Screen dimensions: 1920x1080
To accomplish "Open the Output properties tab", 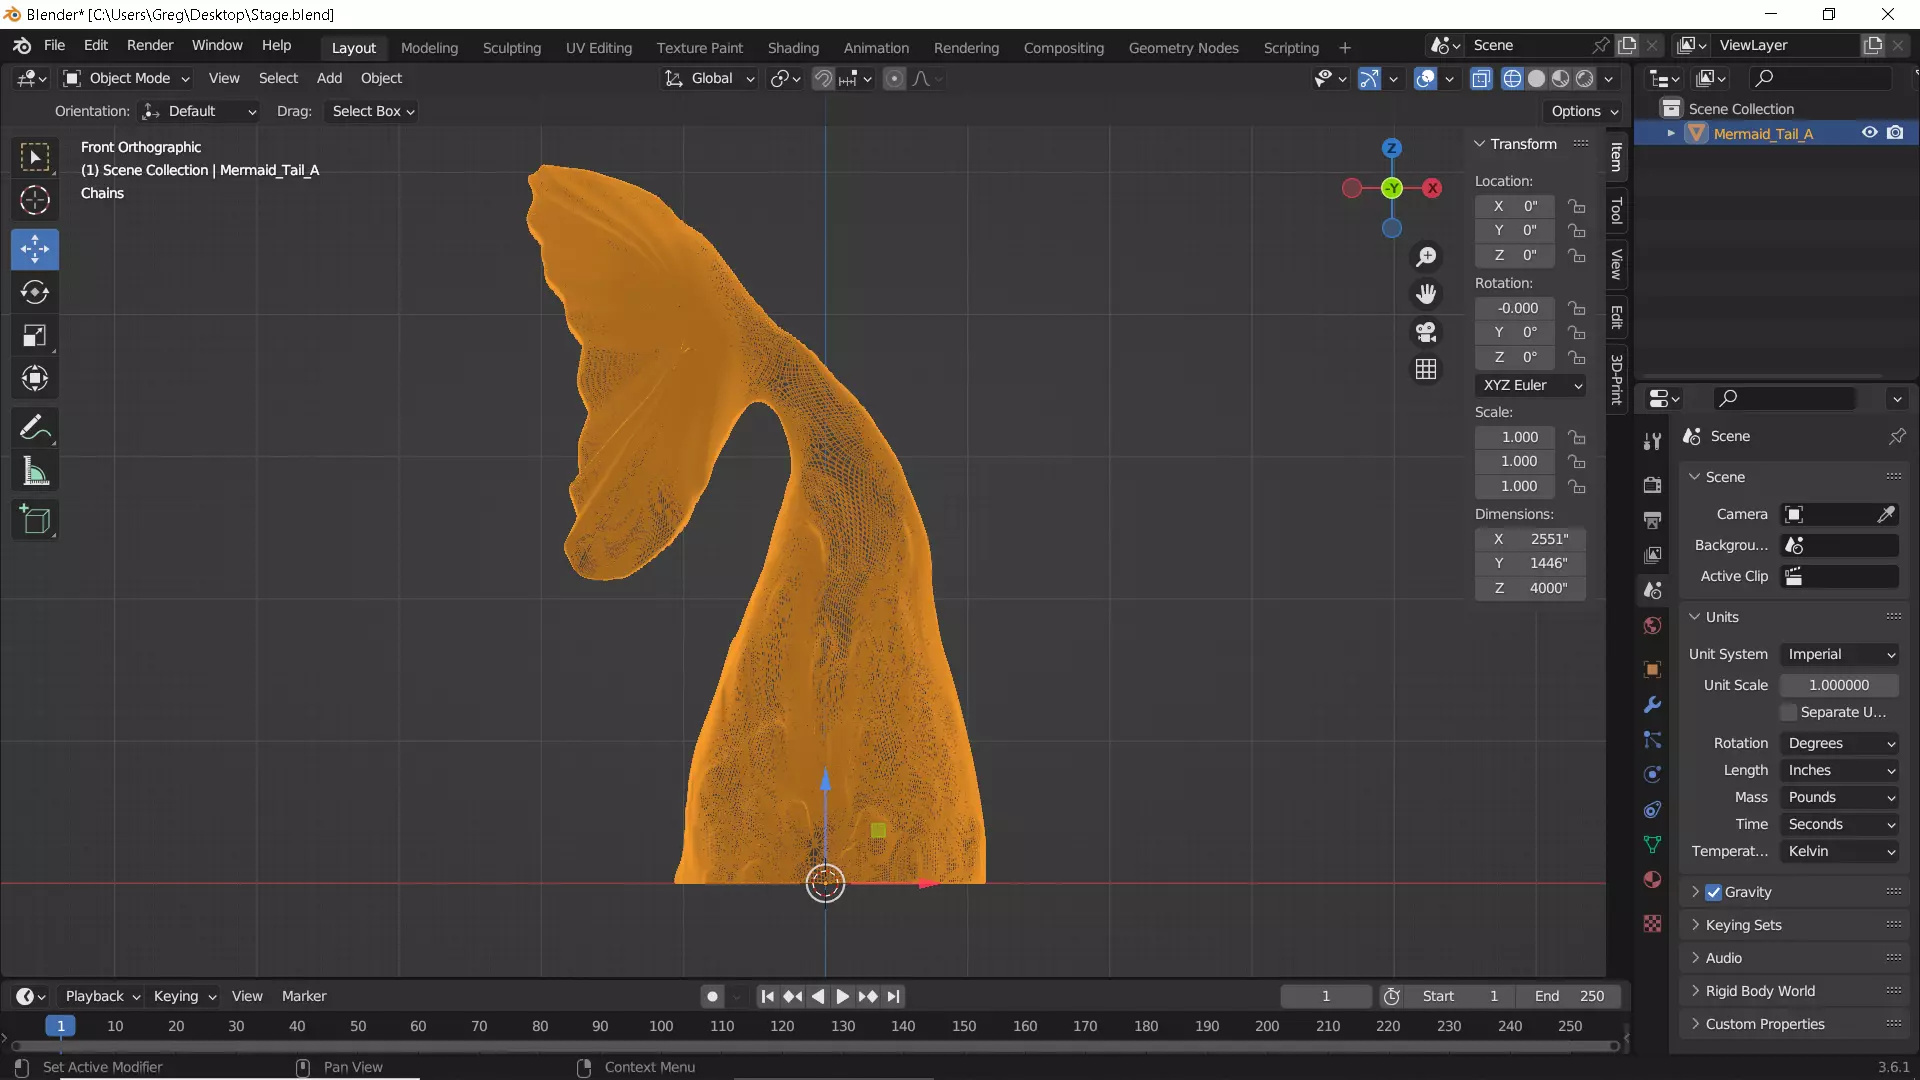I will pos(1652,520).
